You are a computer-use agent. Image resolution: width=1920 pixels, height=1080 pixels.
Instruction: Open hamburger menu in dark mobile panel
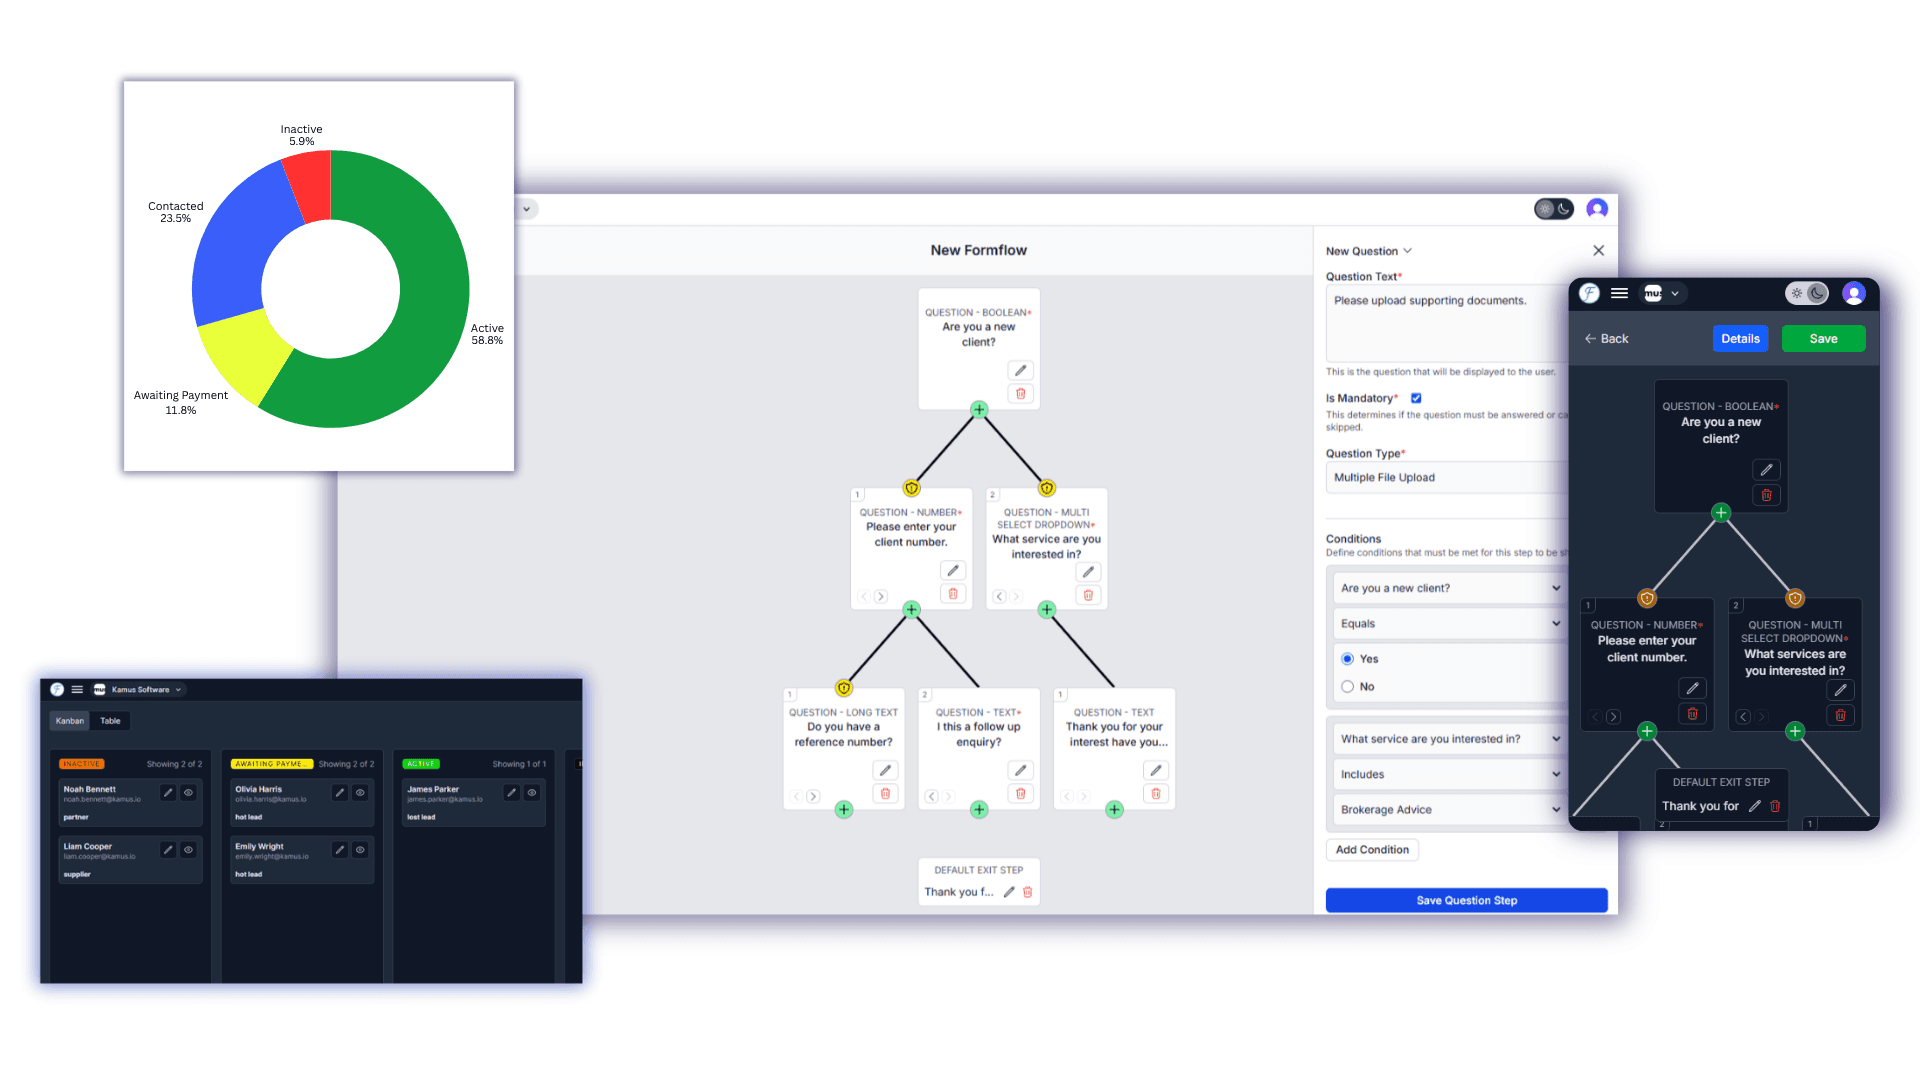(x=1619, y=293)
